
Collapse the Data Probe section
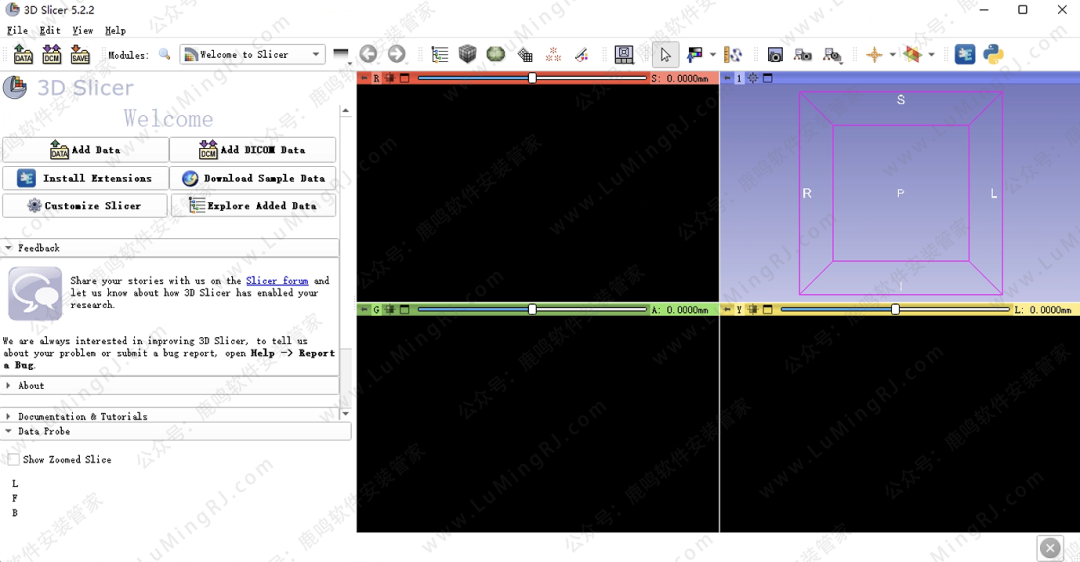point(176,431)
